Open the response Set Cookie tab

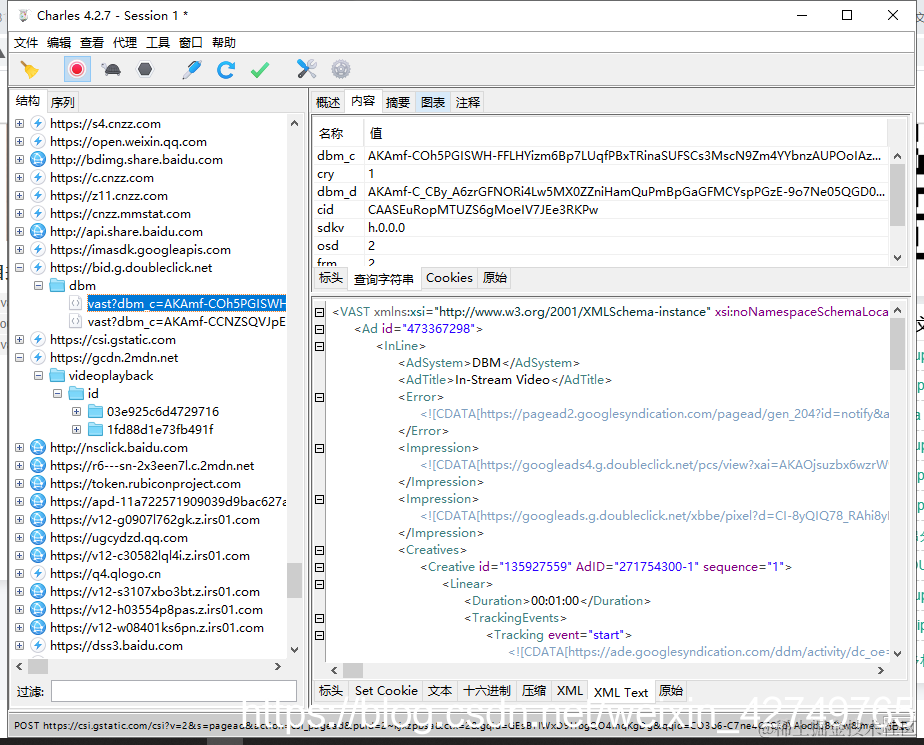386,691
